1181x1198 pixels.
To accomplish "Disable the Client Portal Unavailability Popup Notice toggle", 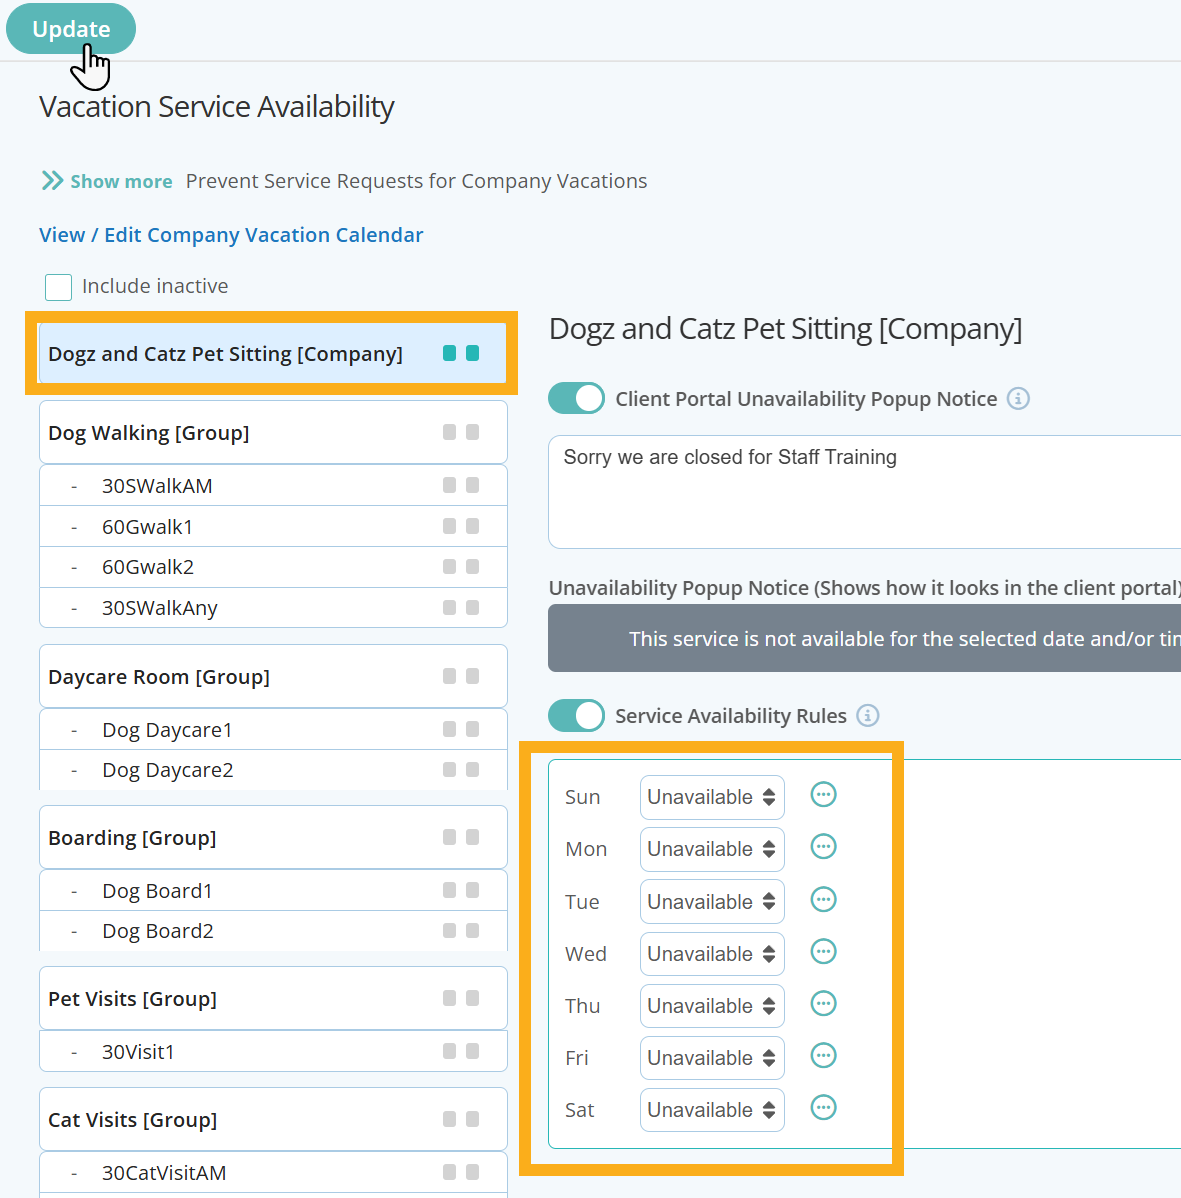I will pyautogui.click(x=576, y=398).
